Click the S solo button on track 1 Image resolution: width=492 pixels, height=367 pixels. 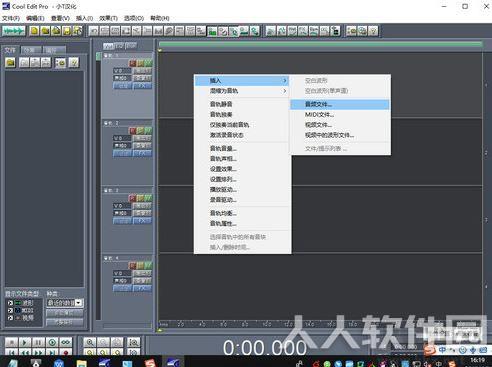click(x=140, y=63)
